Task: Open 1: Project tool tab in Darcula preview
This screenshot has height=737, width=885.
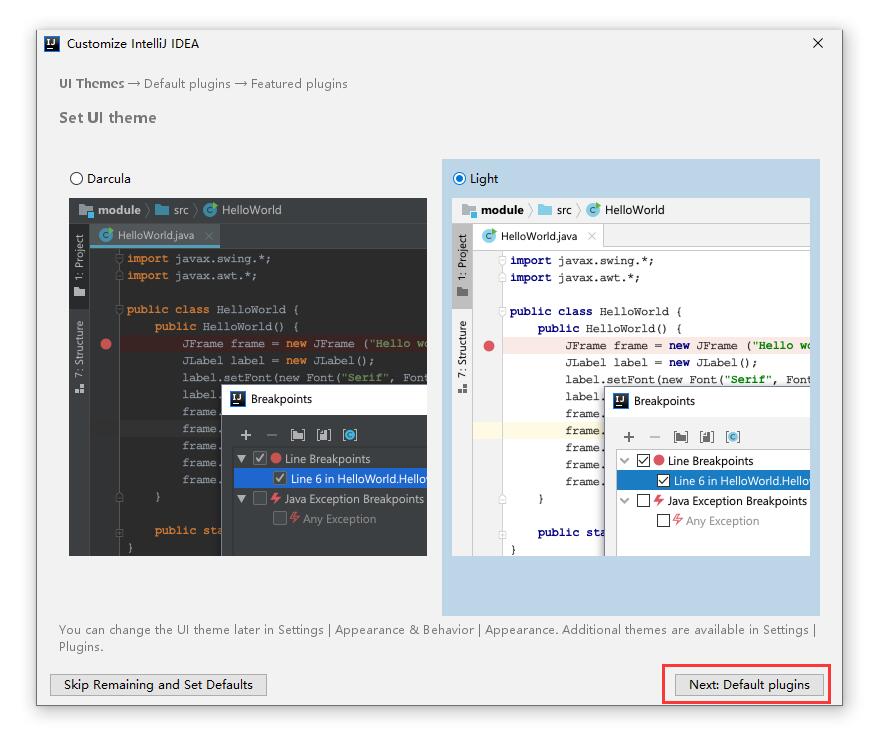Action: tap(79, 265)
